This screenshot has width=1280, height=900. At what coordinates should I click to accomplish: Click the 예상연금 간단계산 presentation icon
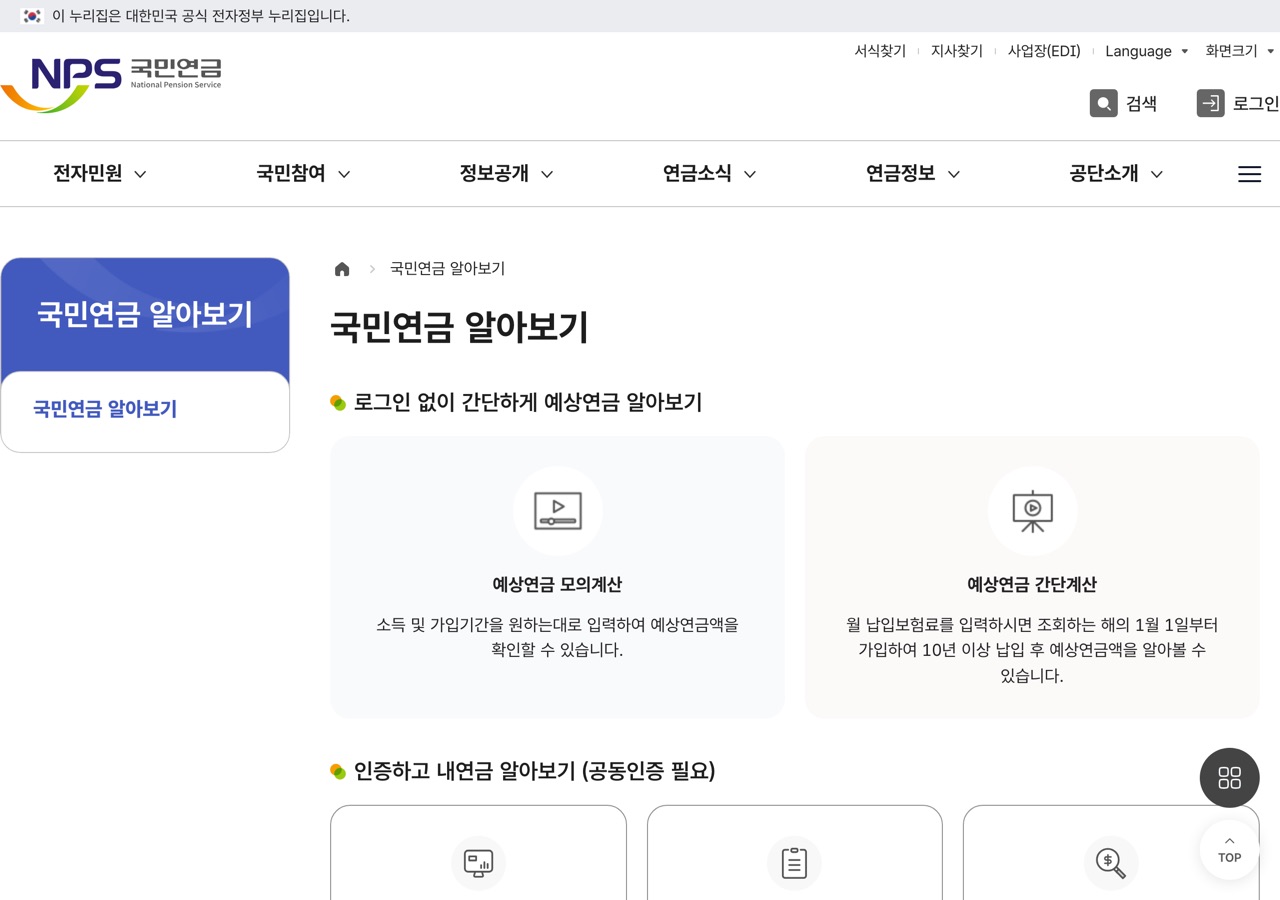[1032, 511]
